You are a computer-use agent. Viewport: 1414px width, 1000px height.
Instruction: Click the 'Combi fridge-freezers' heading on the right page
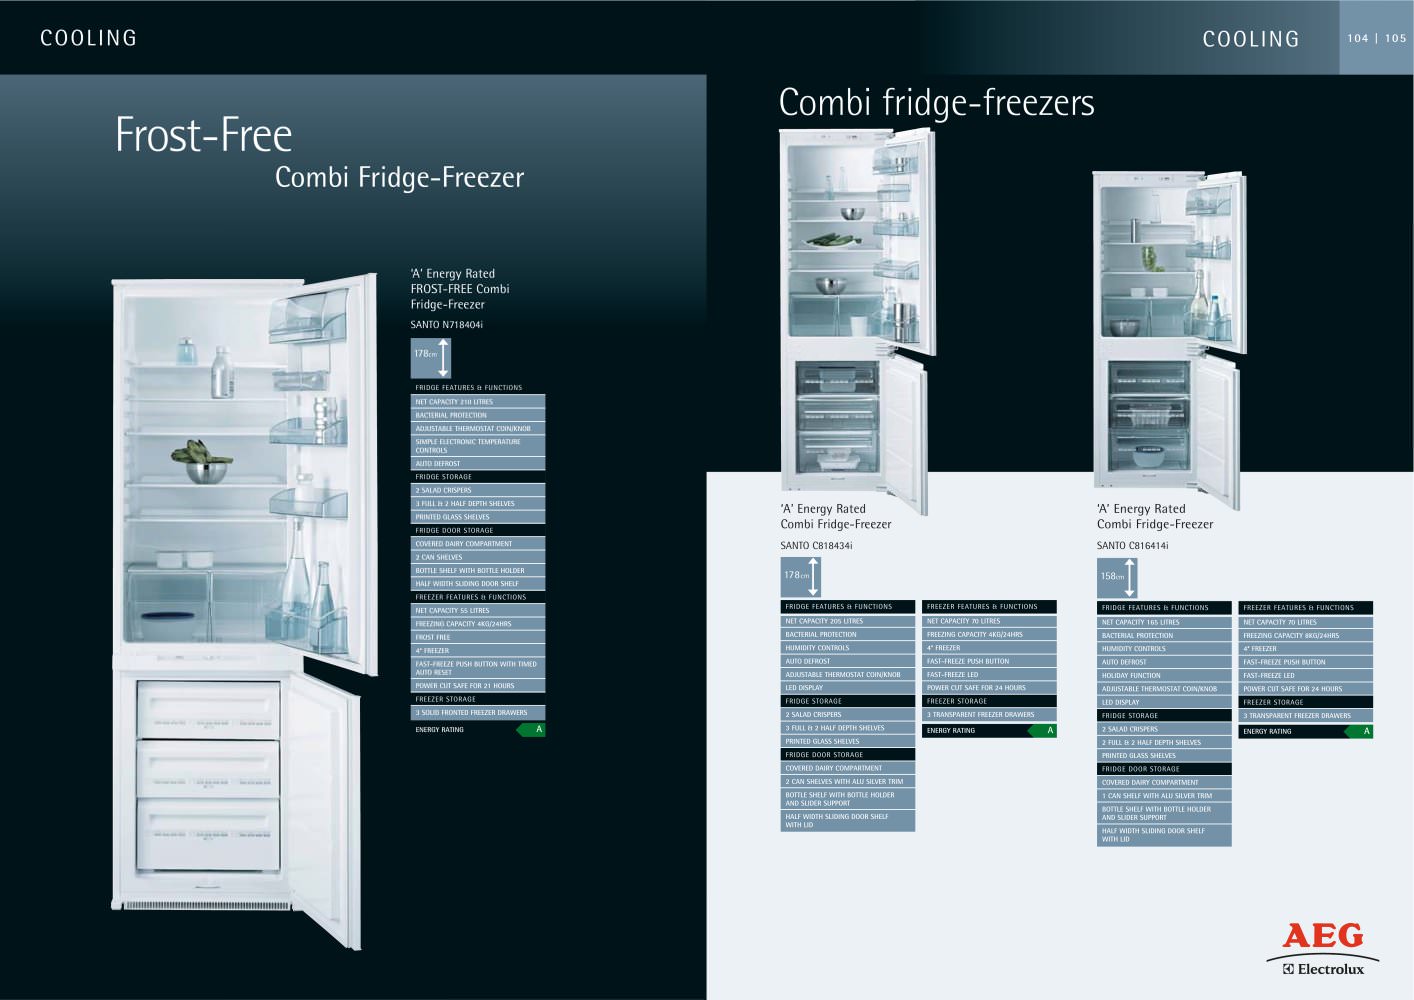937,103
